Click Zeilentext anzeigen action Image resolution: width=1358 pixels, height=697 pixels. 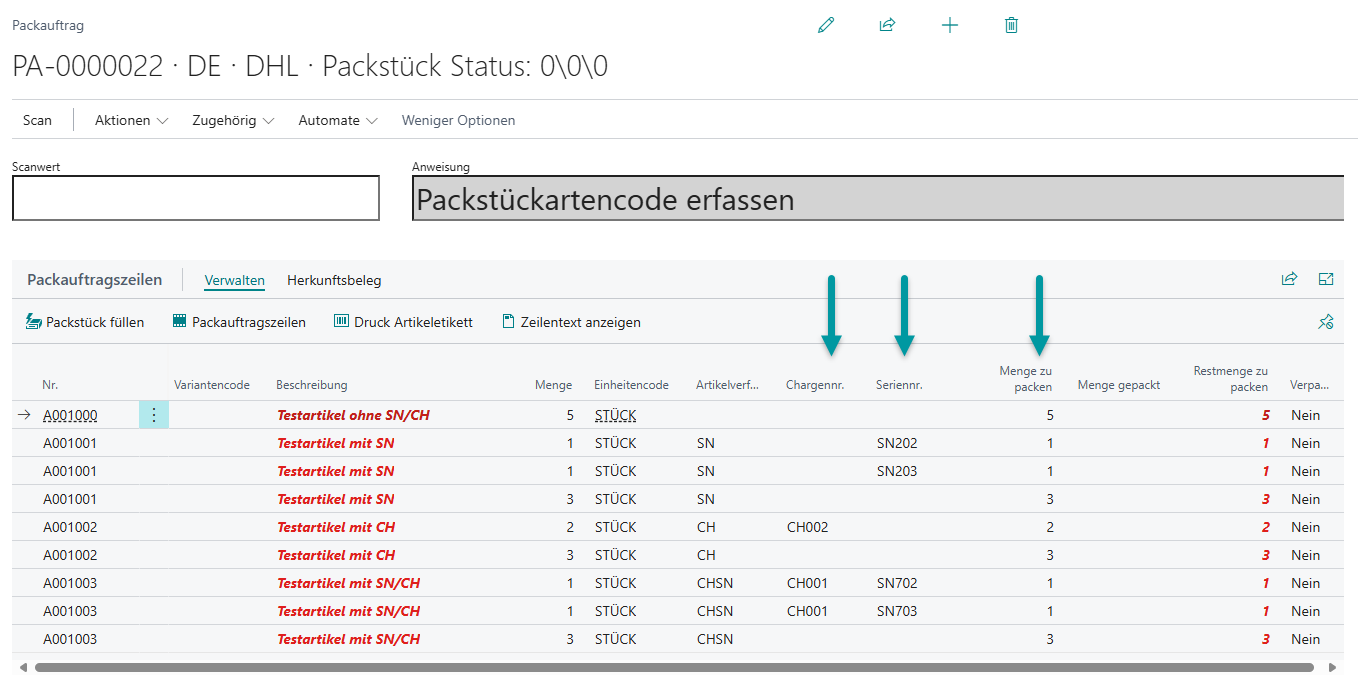tap(571, 322)
